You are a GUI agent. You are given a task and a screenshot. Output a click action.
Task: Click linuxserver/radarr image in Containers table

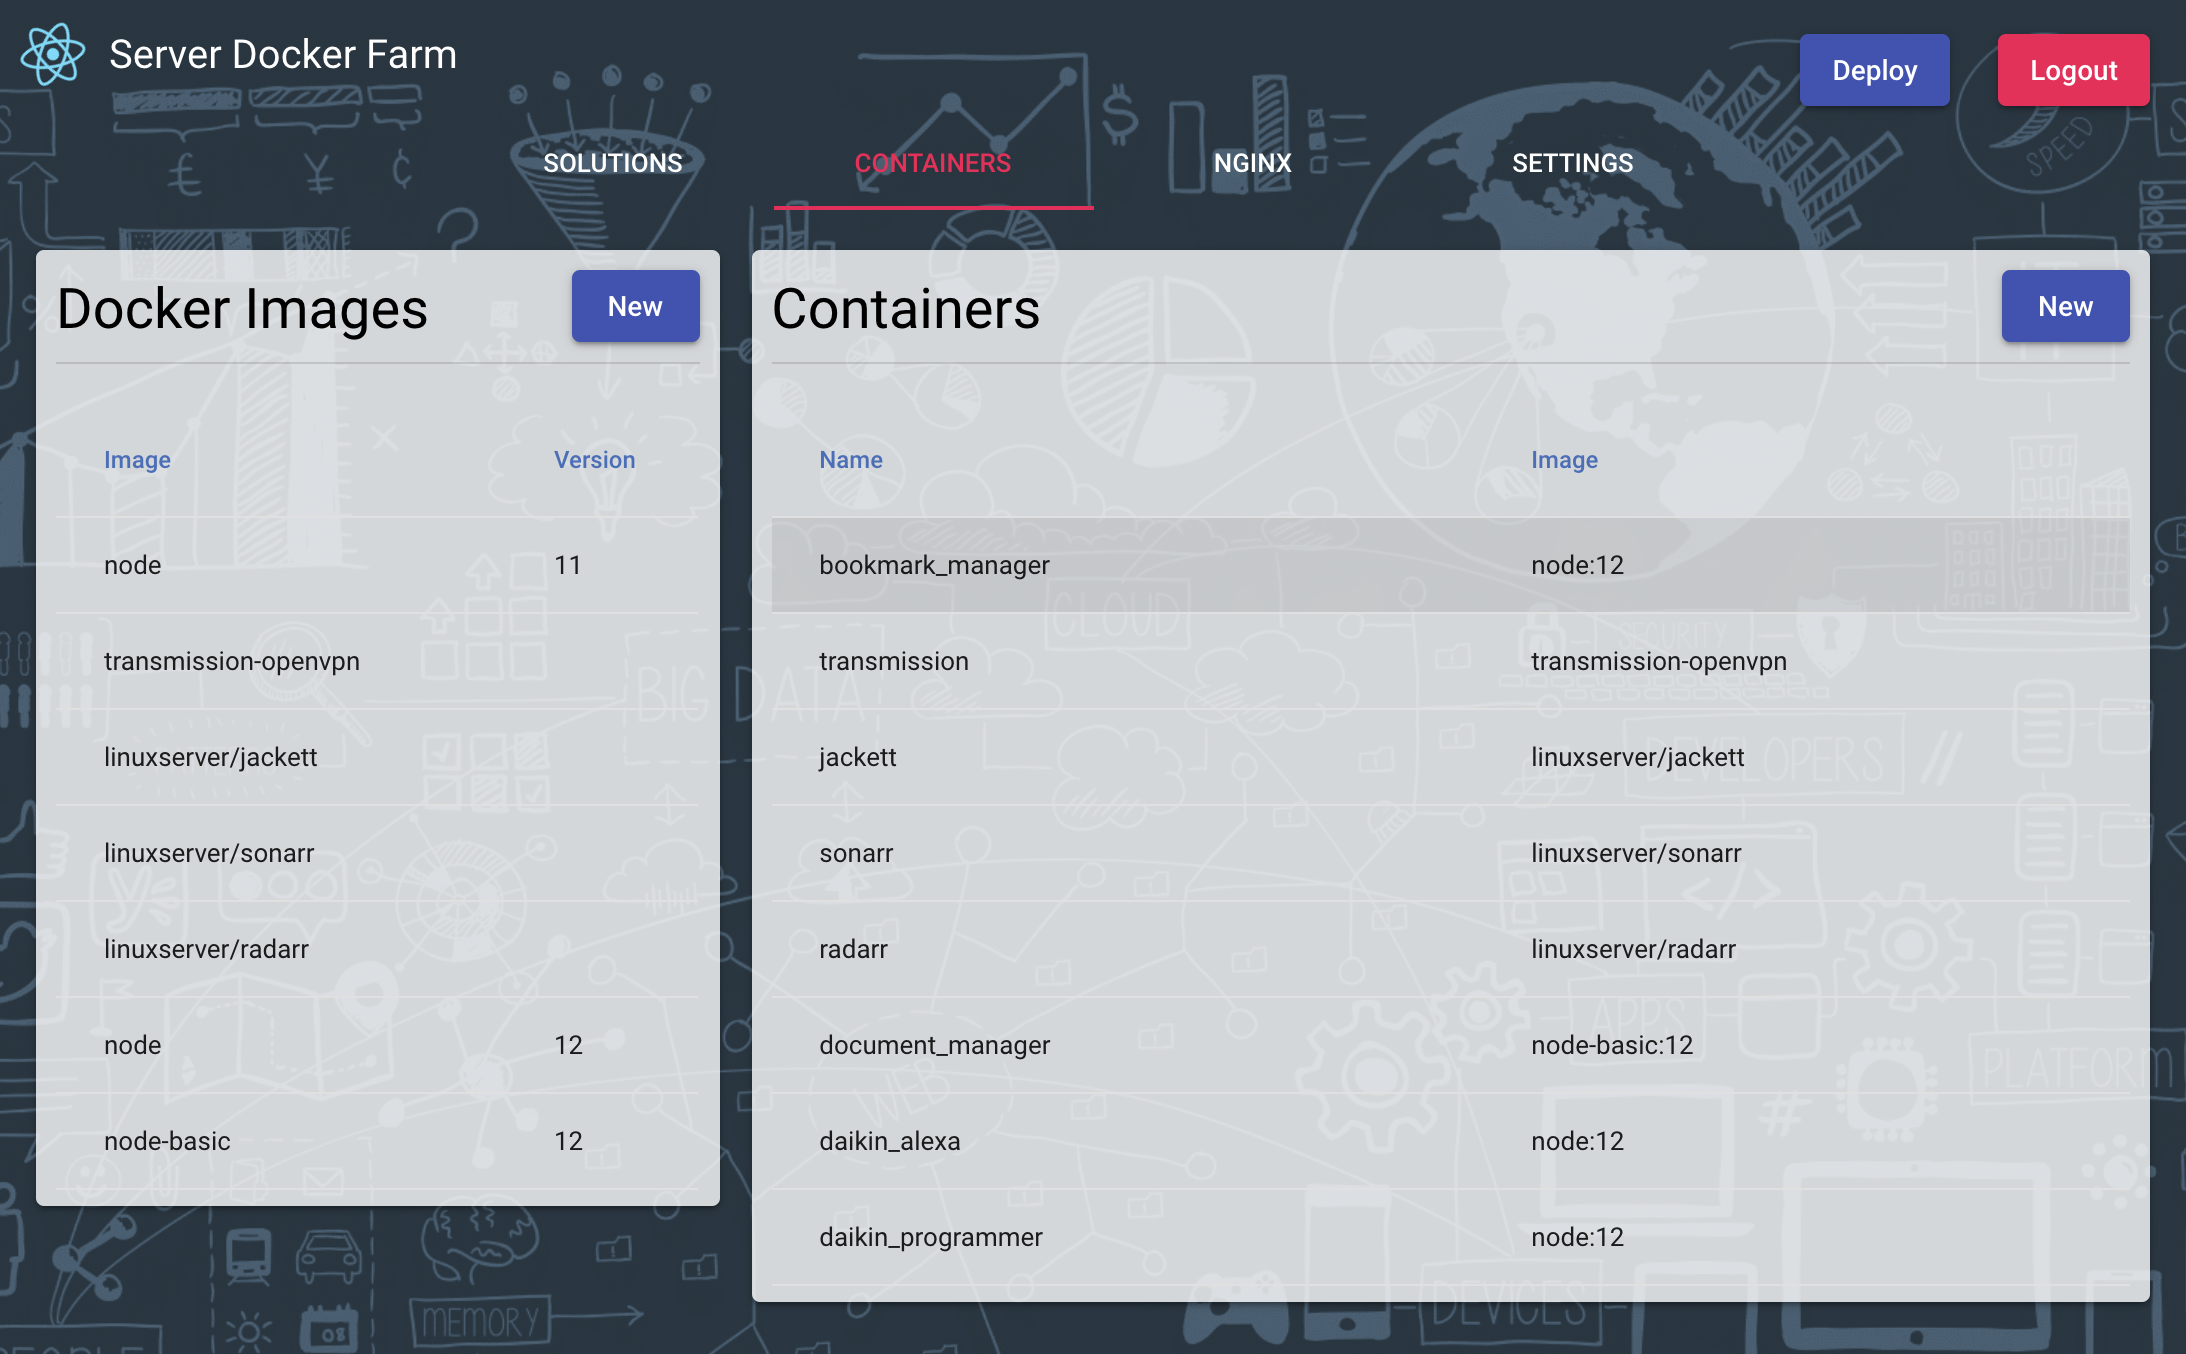(1633, 949)
